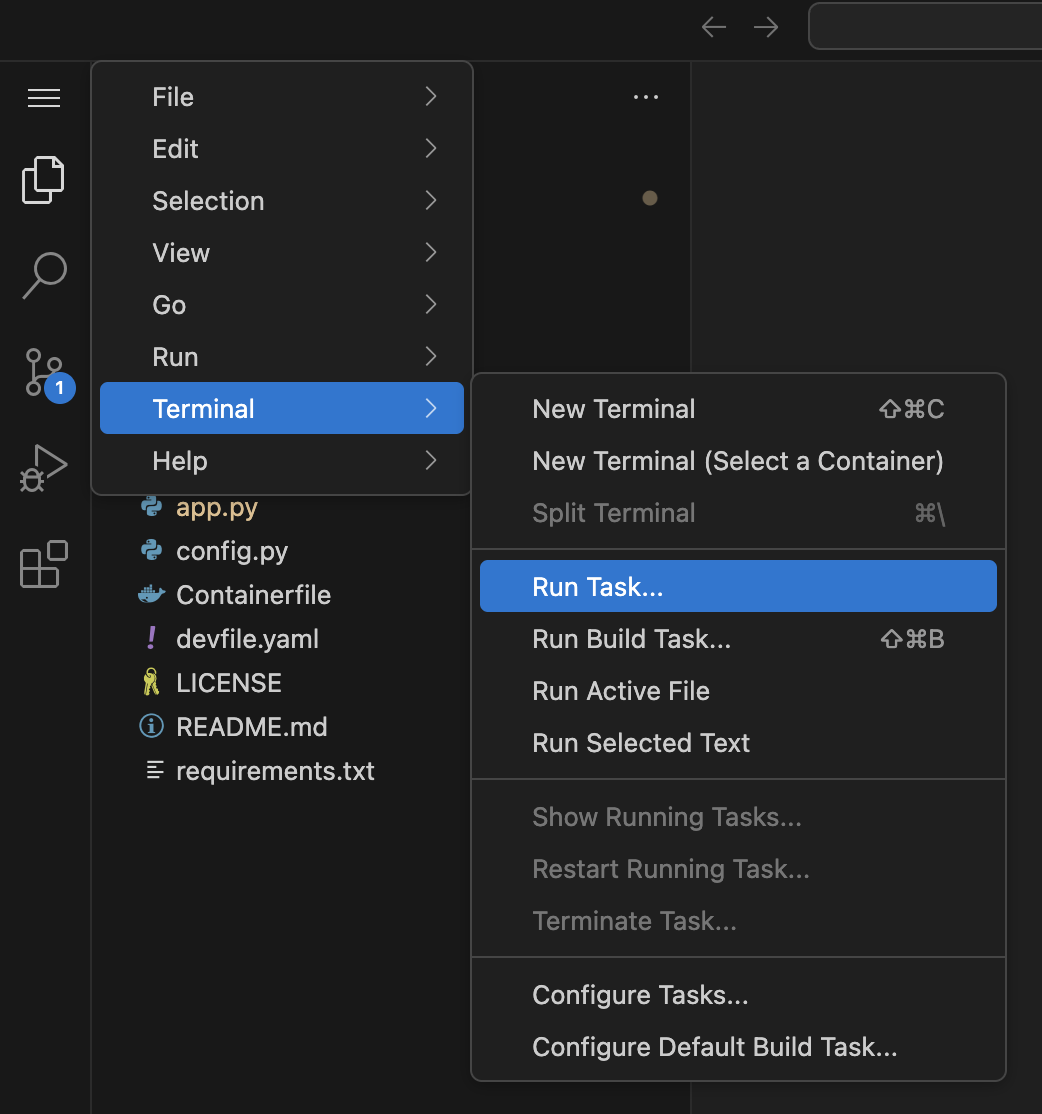Click the hamburger menu icon
Screen dimensions: 1042x1114
point(43,97)
